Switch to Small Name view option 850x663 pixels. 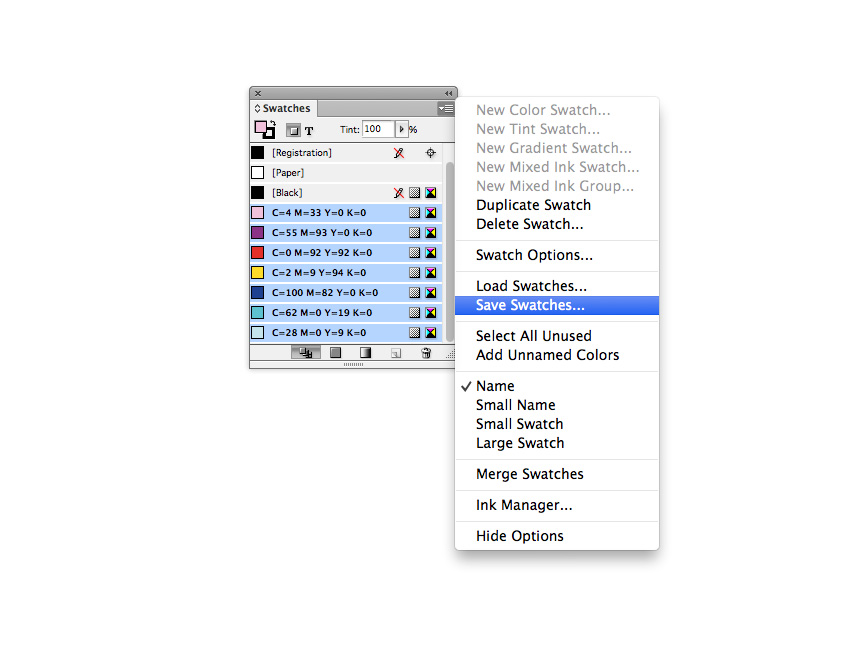[x=557, y=405]
